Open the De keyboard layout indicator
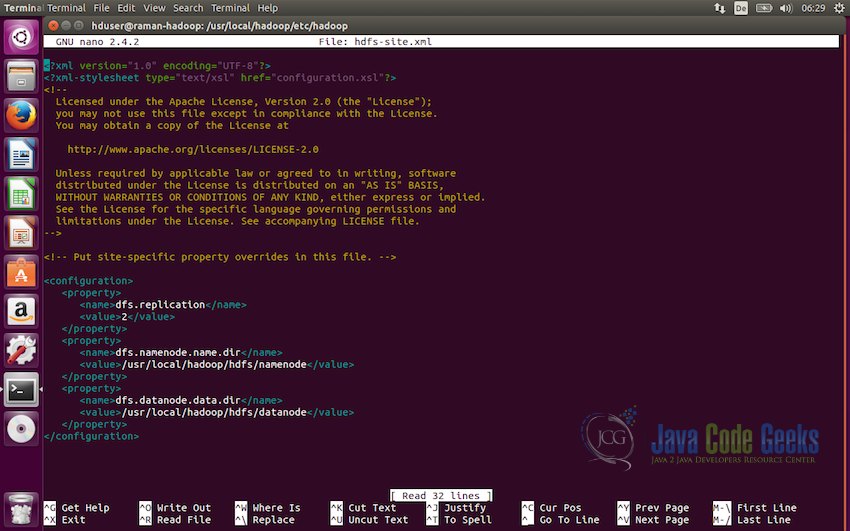The width and height of the screenshot is (850, 531). pyautogui.click(x=740, y=8)
